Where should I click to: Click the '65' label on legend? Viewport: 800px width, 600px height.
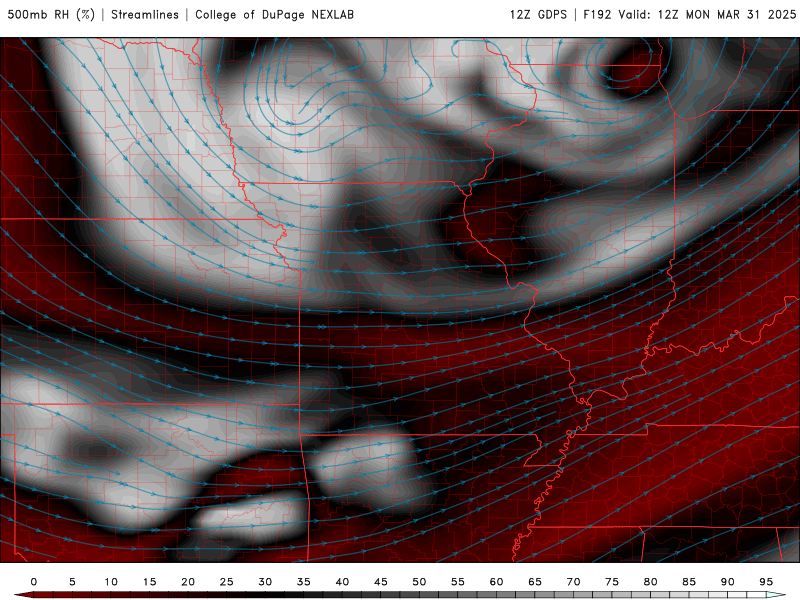535,582
